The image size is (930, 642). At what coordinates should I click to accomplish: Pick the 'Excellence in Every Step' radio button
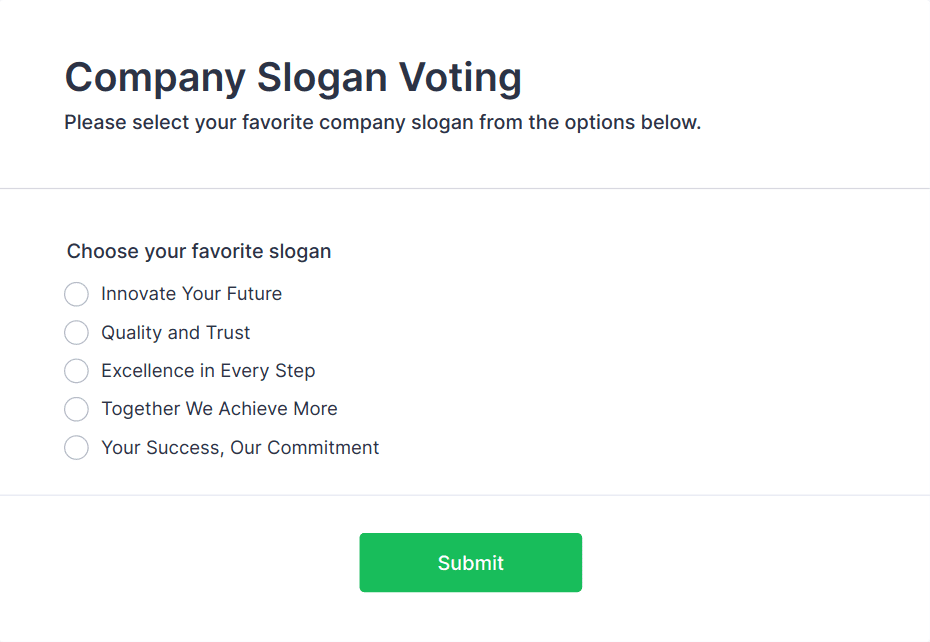click(76, 371)
